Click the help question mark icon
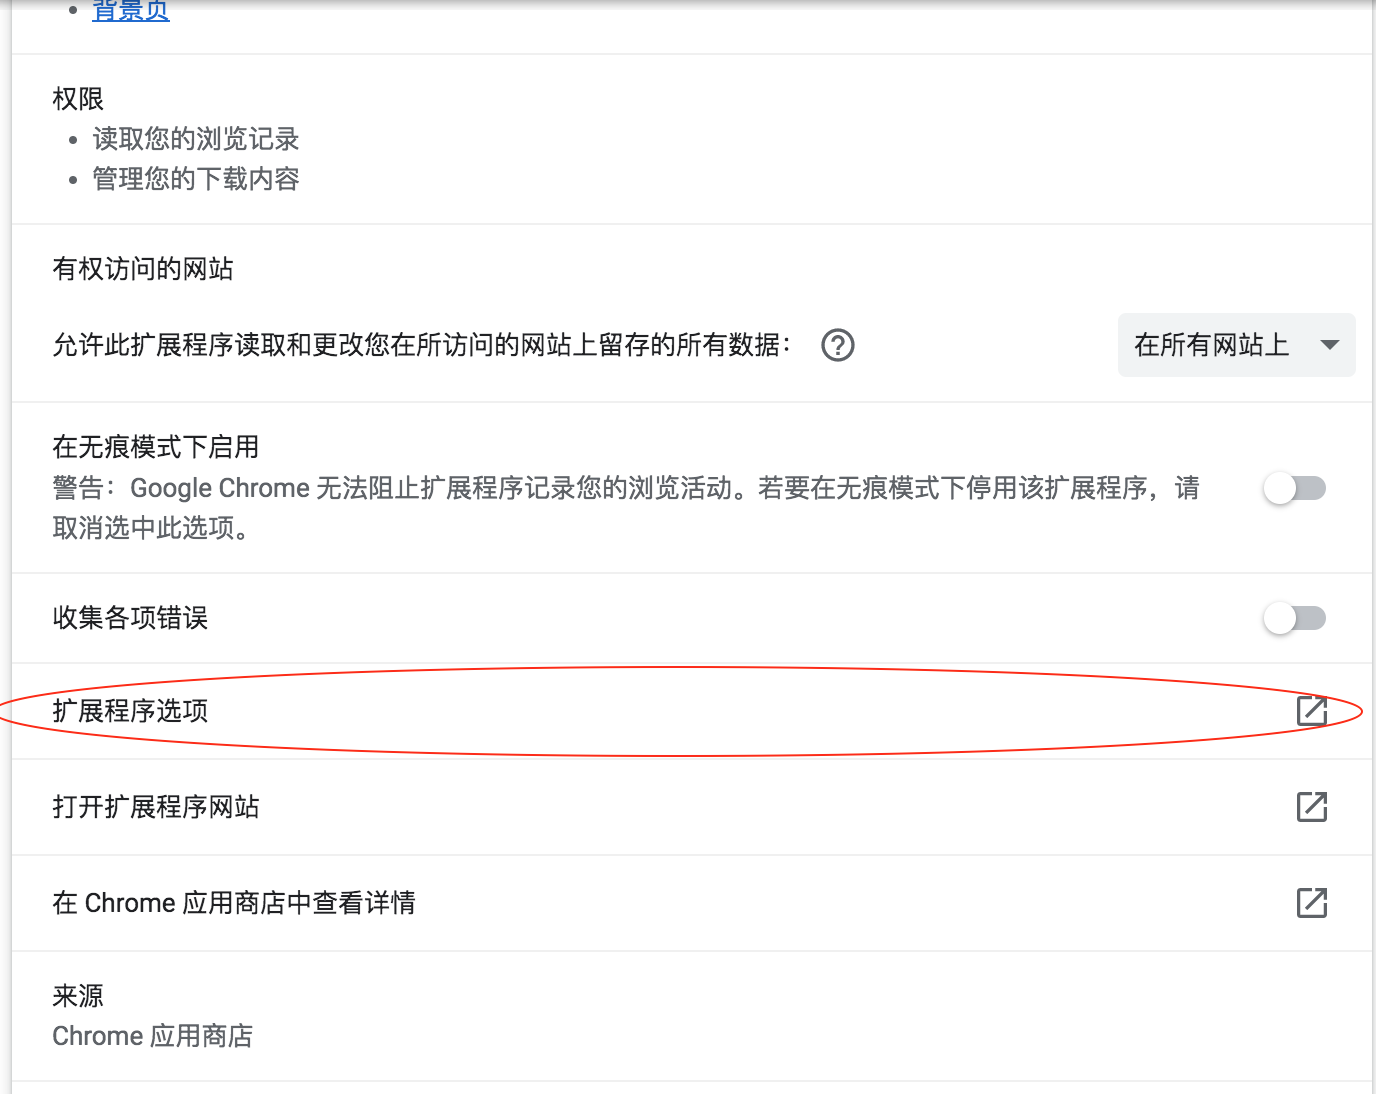 (837, 345)
